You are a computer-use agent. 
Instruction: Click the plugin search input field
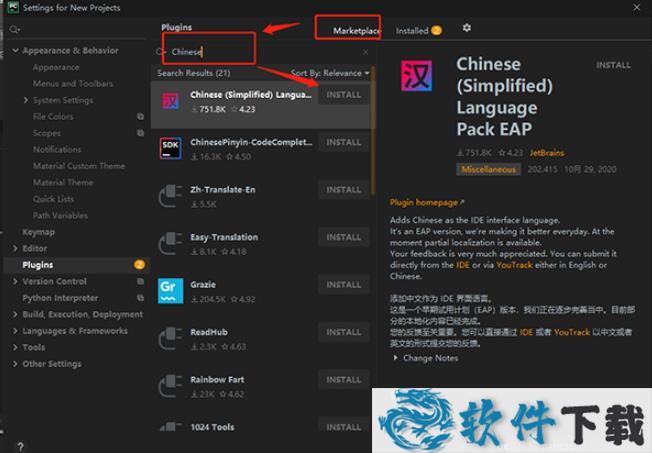click(x=260, y=51)
